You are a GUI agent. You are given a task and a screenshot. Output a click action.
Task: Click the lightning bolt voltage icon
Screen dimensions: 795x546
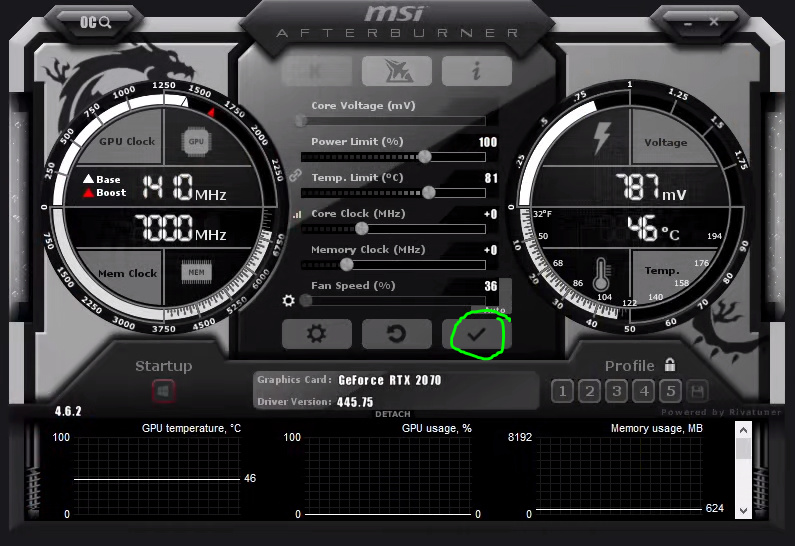click(x=602, y=138)
